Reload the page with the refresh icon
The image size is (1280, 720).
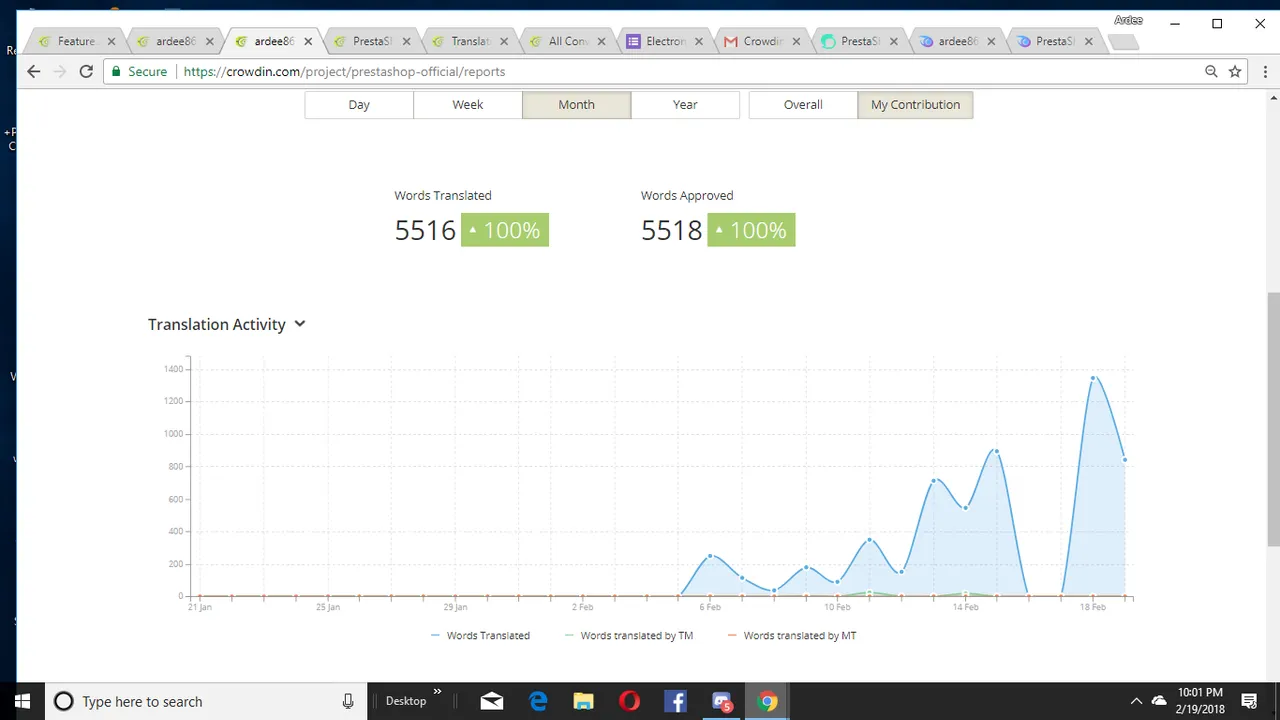click(x=86, y=71)
